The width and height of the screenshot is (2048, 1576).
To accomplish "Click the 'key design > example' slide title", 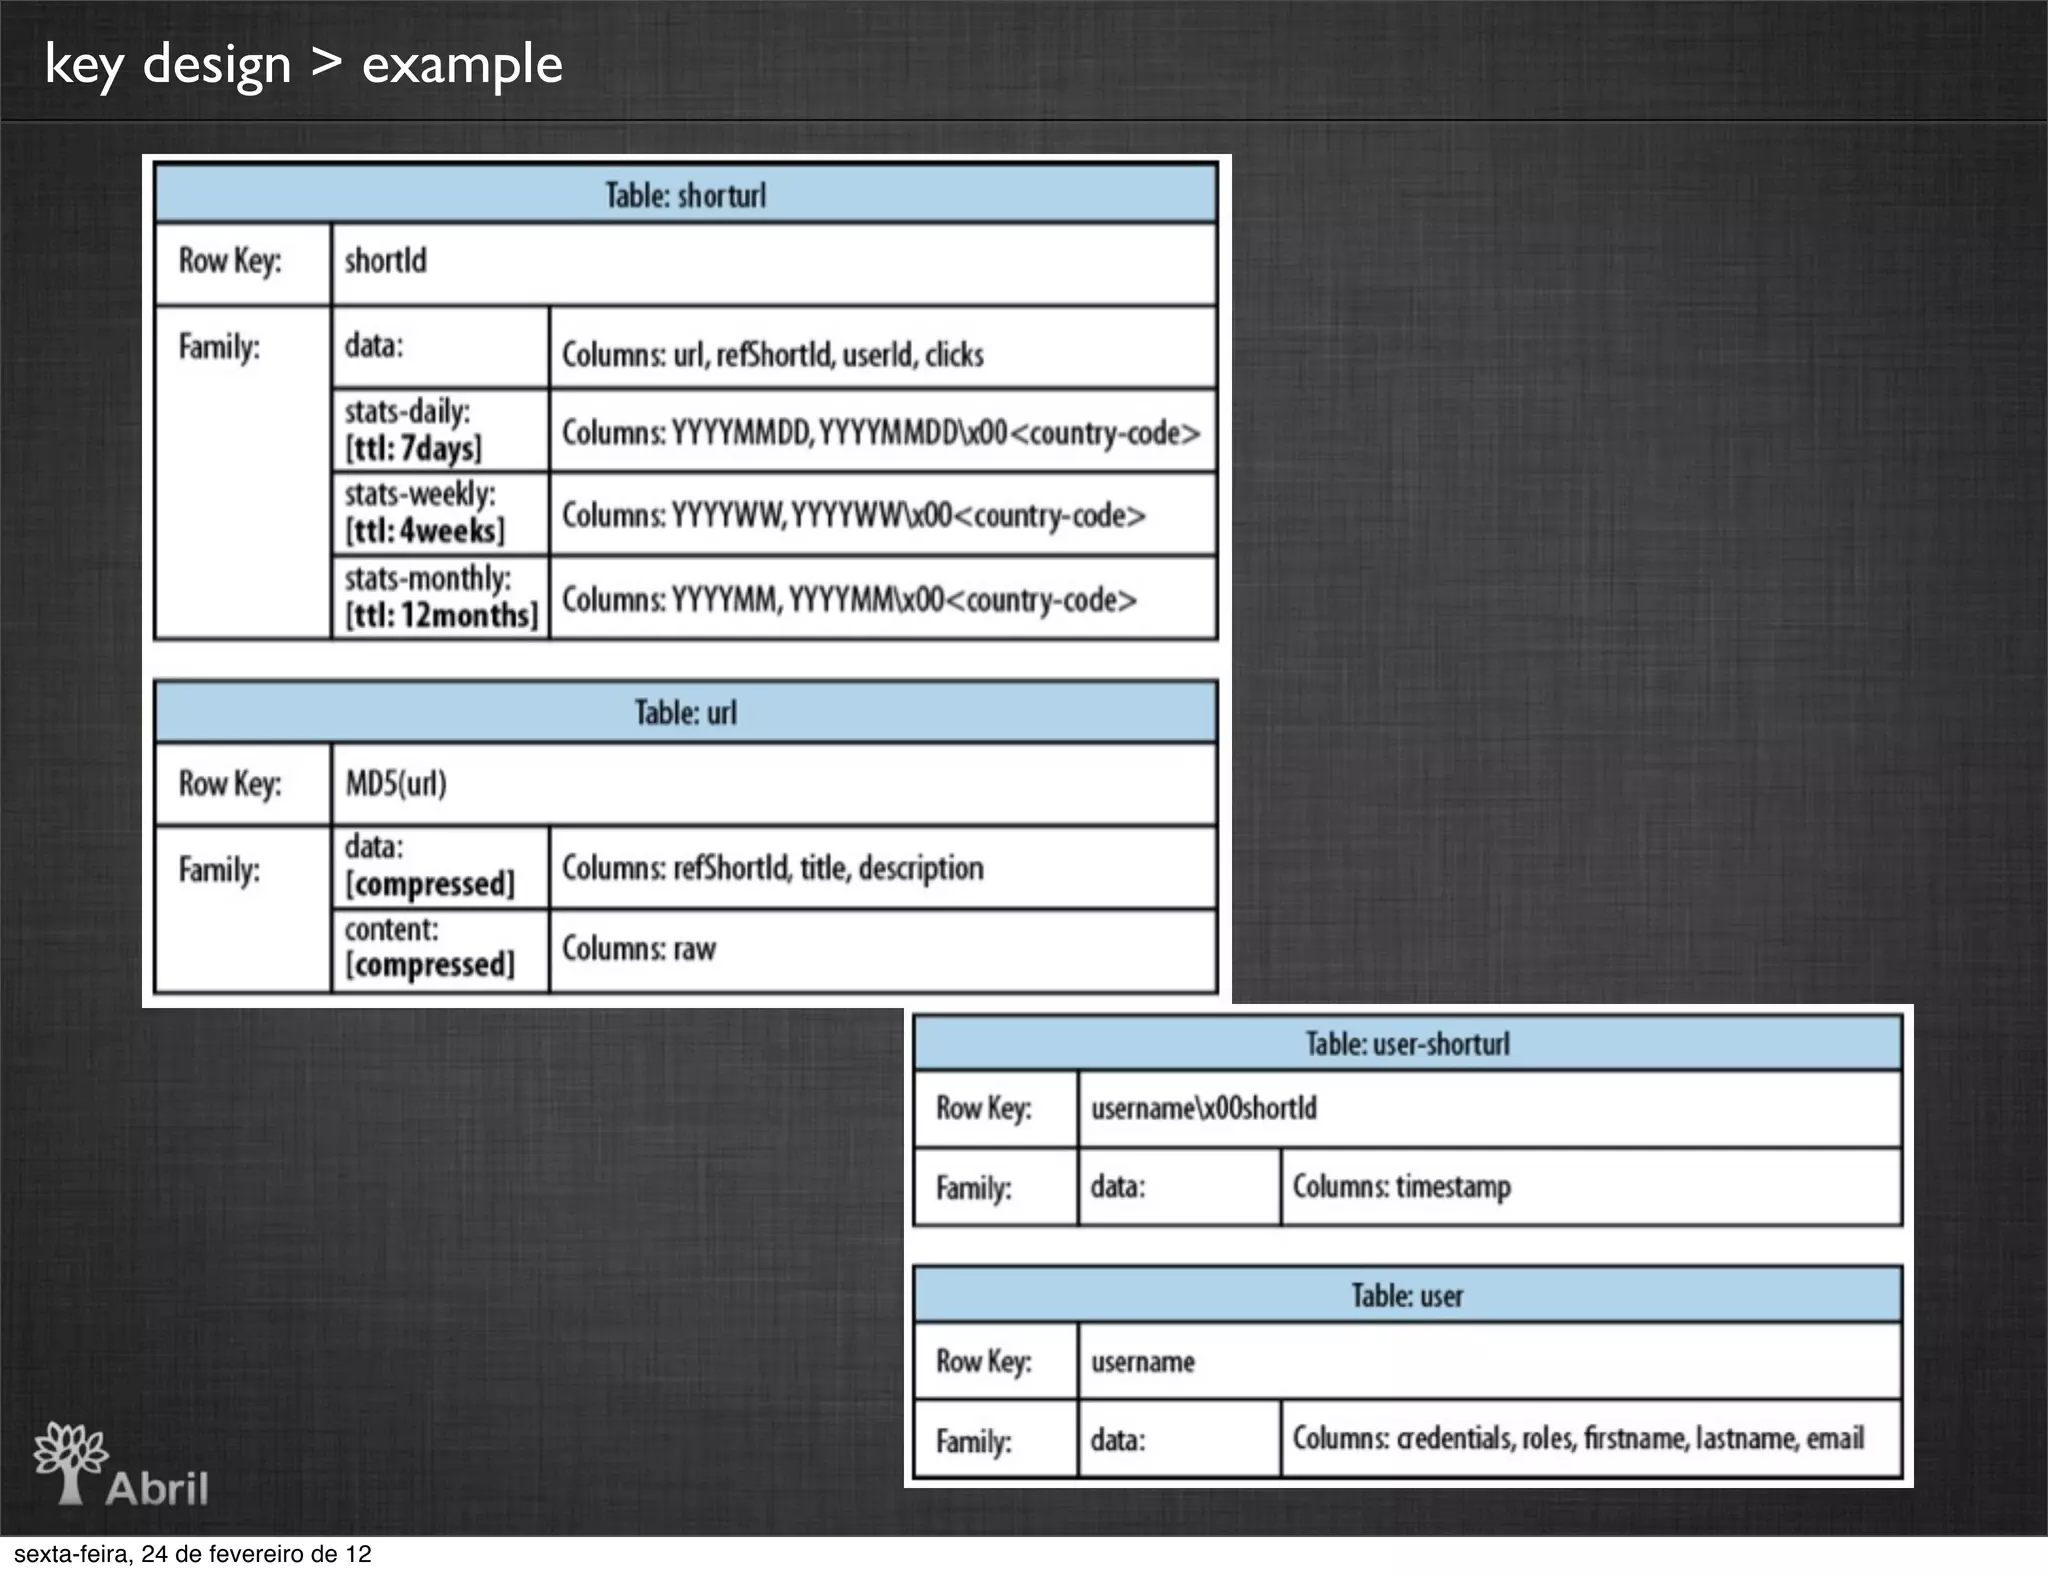I will pyautogui.click(x=303, y=64).
